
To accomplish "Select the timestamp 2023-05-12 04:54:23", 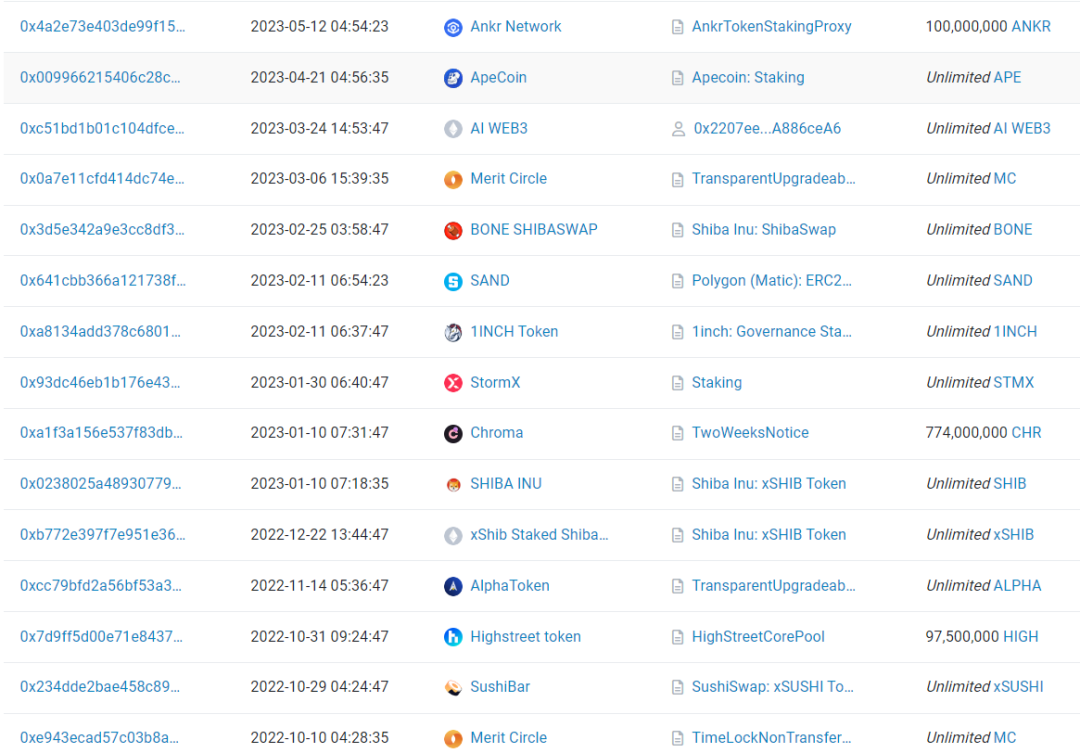I will click(x=320, y=26).
